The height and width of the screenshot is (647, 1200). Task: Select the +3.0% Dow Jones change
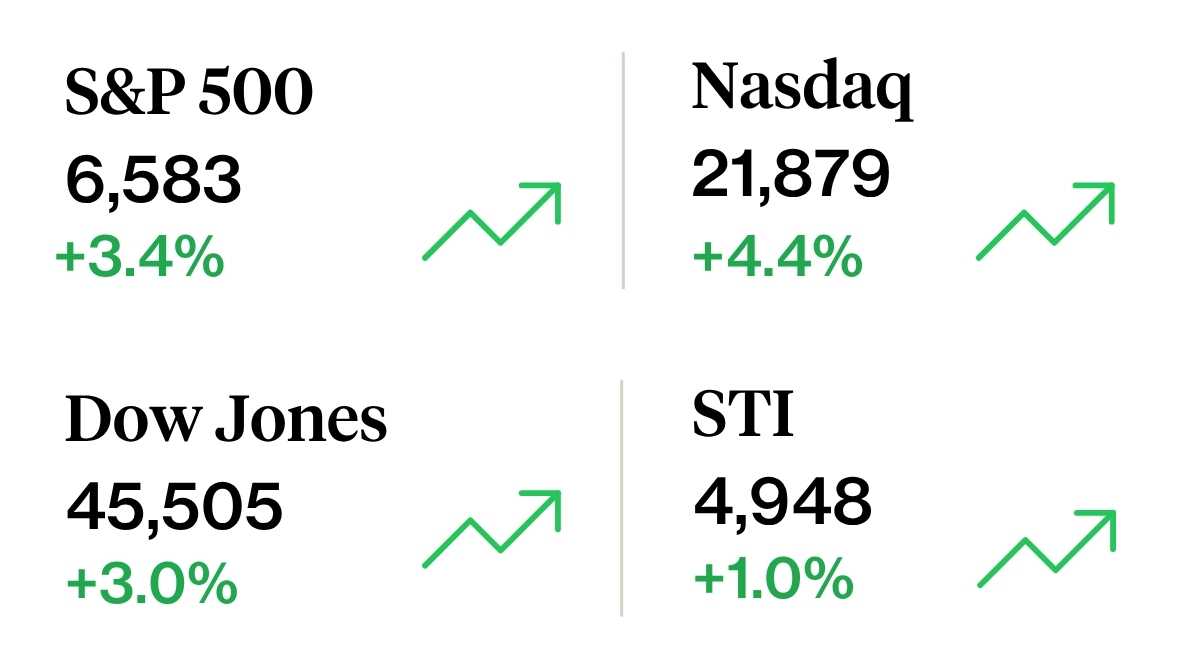tap(152, 583)
